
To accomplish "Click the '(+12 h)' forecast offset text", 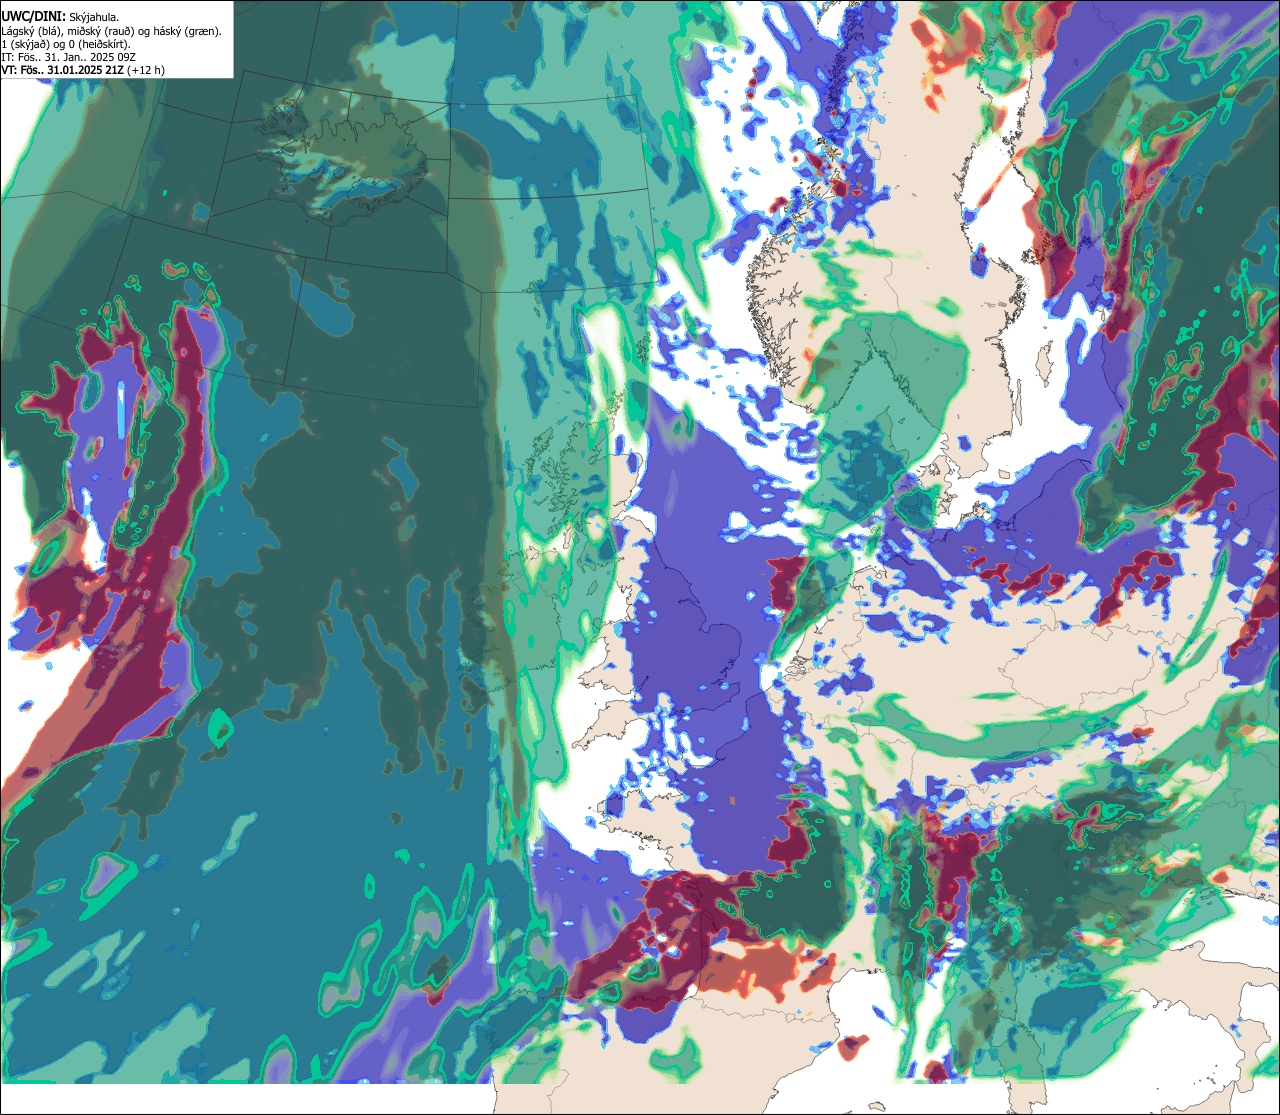I will [x=146, y=70].
